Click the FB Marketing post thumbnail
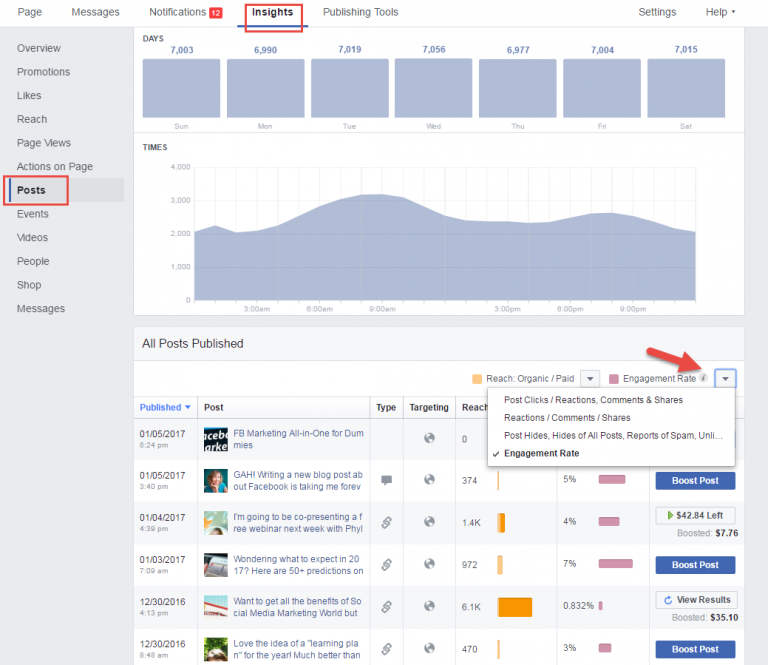 (216, 439)
